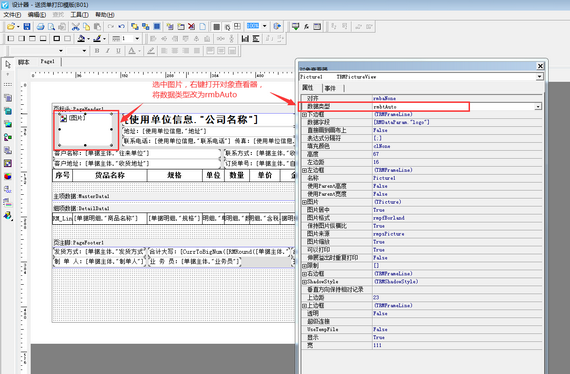Select the pointer arrow tool in left toolbox
The width and height of the screenshot is (570, 374).
[8, 65]
